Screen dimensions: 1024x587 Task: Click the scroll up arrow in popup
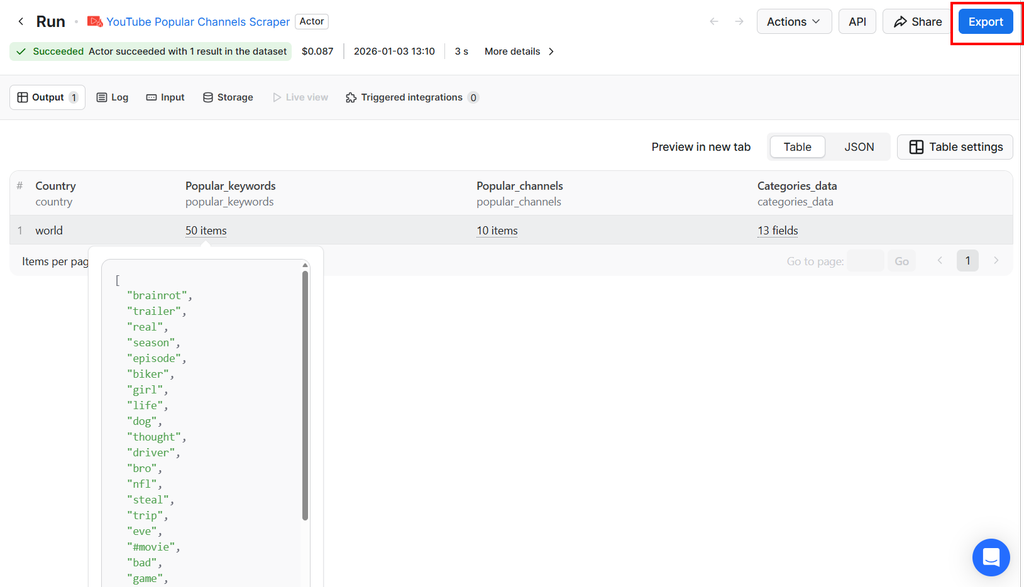coord(305,265)
